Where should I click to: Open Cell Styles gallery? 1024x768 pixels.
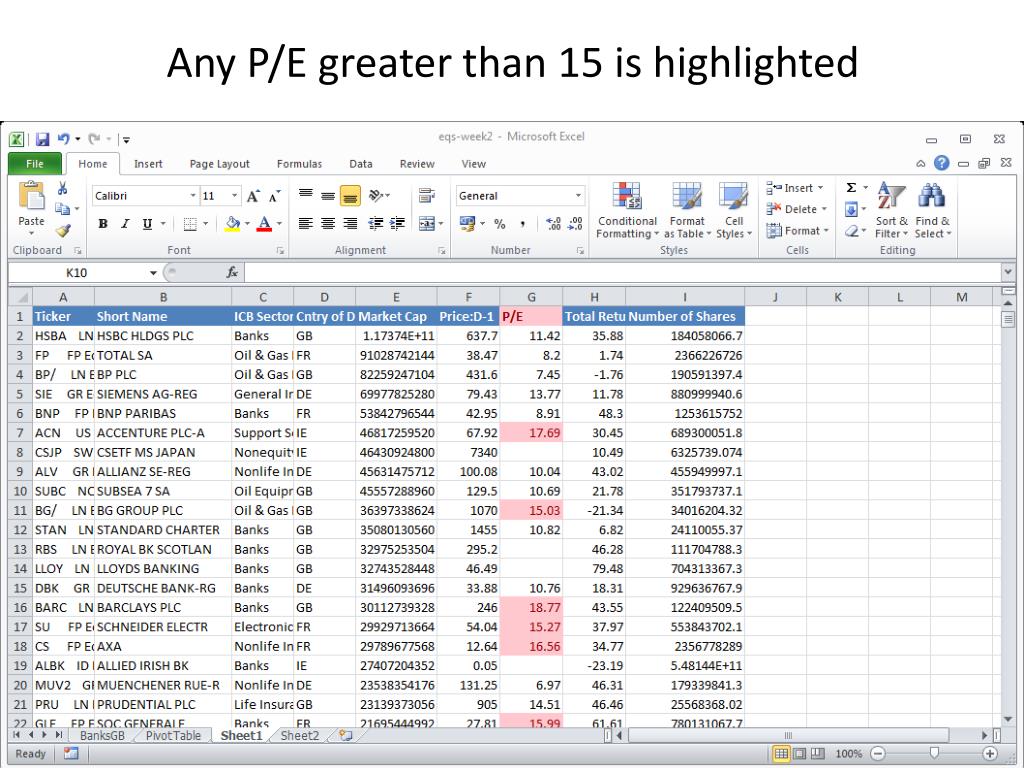tap(734, 210)
